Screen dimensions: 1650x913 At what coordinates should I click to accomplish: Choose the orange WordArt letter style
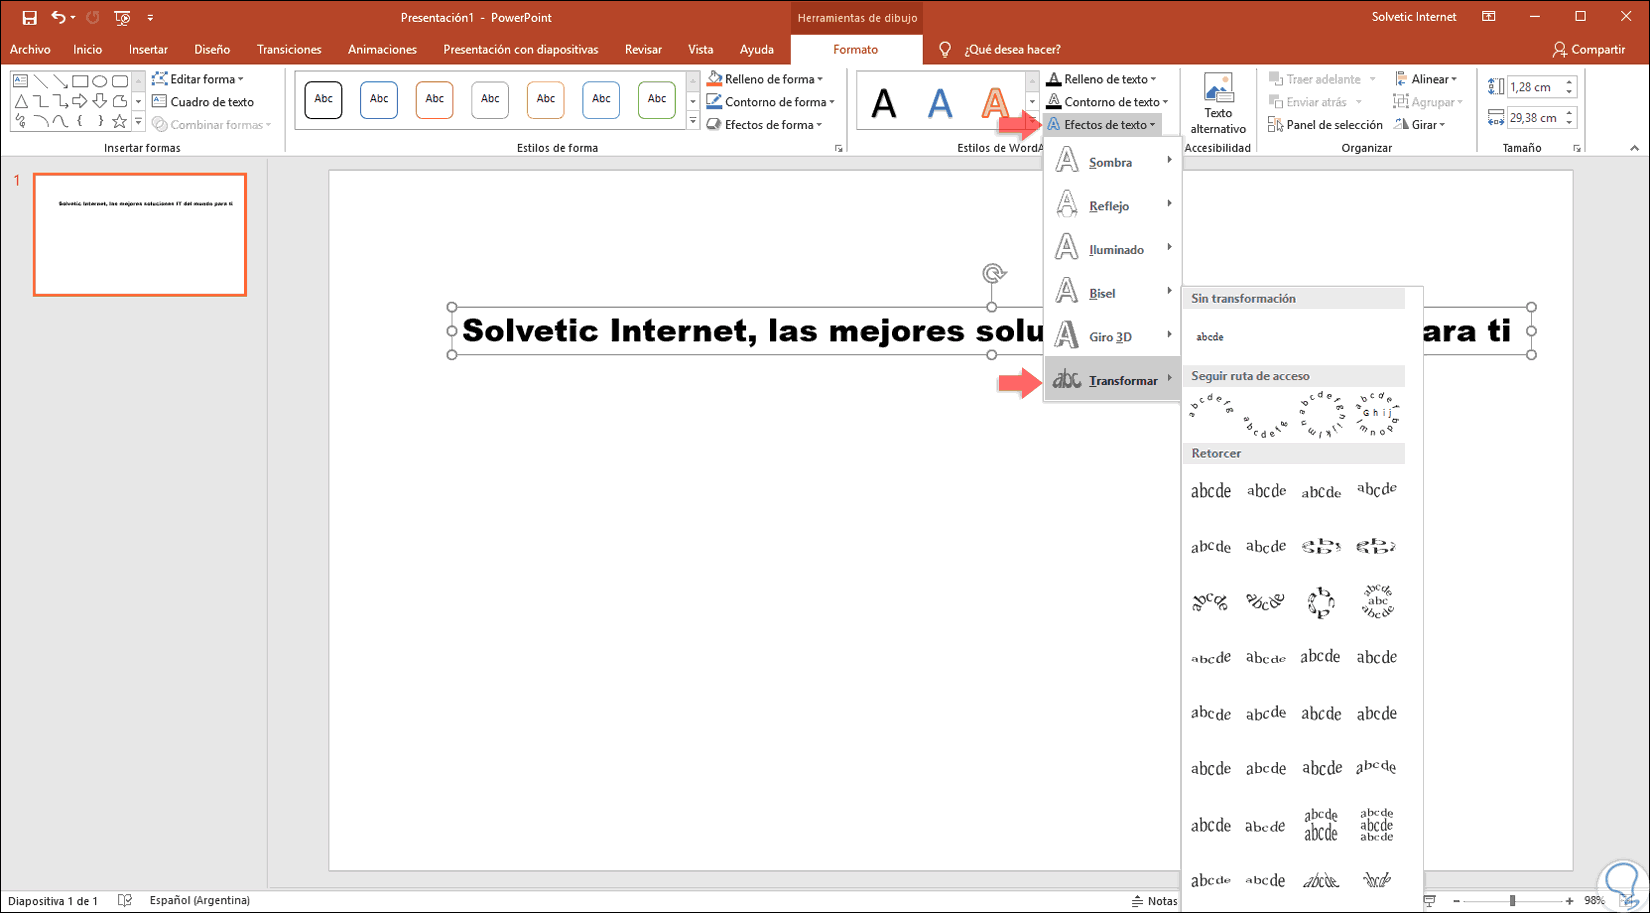pos(994,103)
